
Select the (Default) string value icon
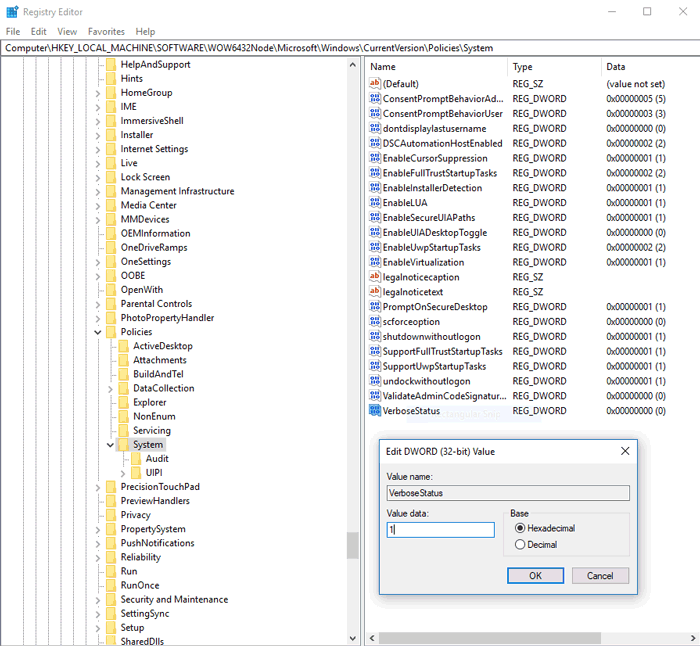(375, 84)
